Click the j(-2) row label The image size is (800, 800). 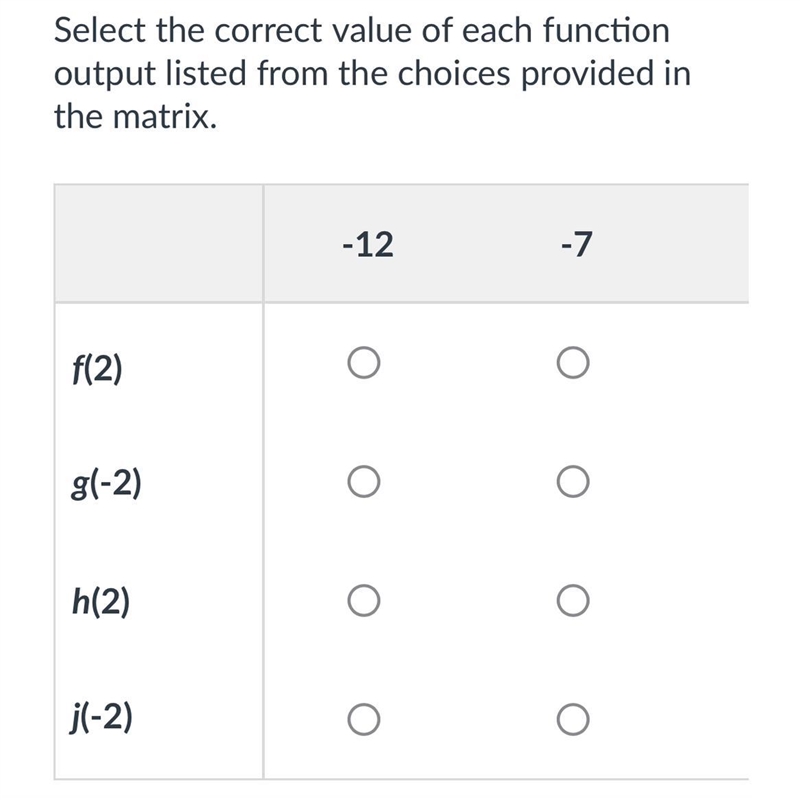pyautogui.click(x=102, y=718)
